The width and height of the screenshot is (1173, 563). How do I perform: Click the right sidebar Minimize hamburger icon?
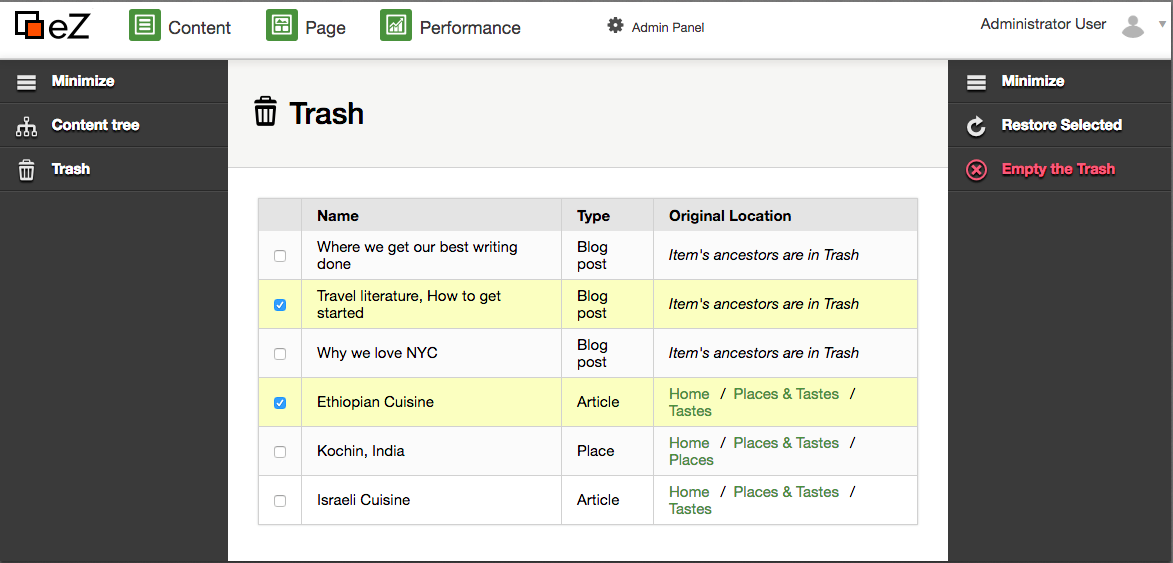coord(976,81)
